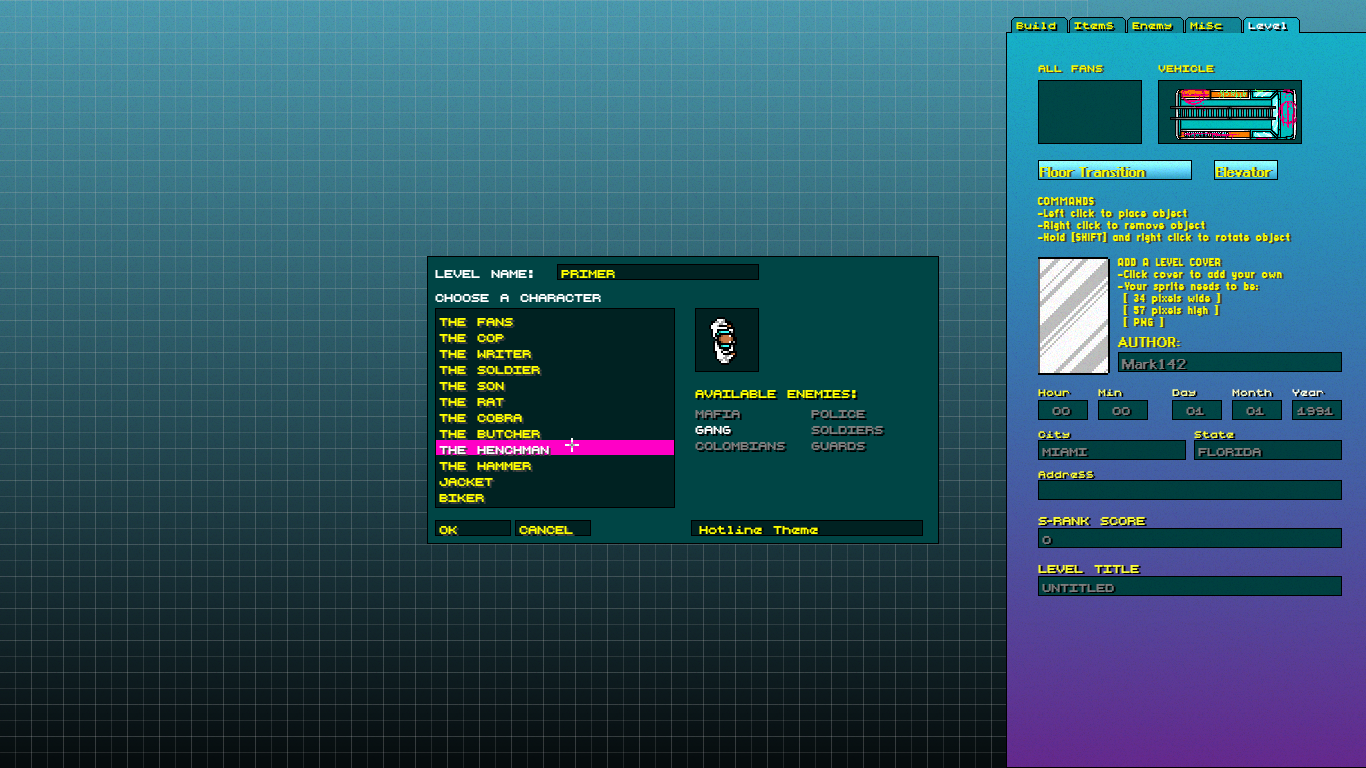The height and width of the screenshot is (768, 1366).
Task: Open the Hotline Theme selector
Action: [807, 529]
